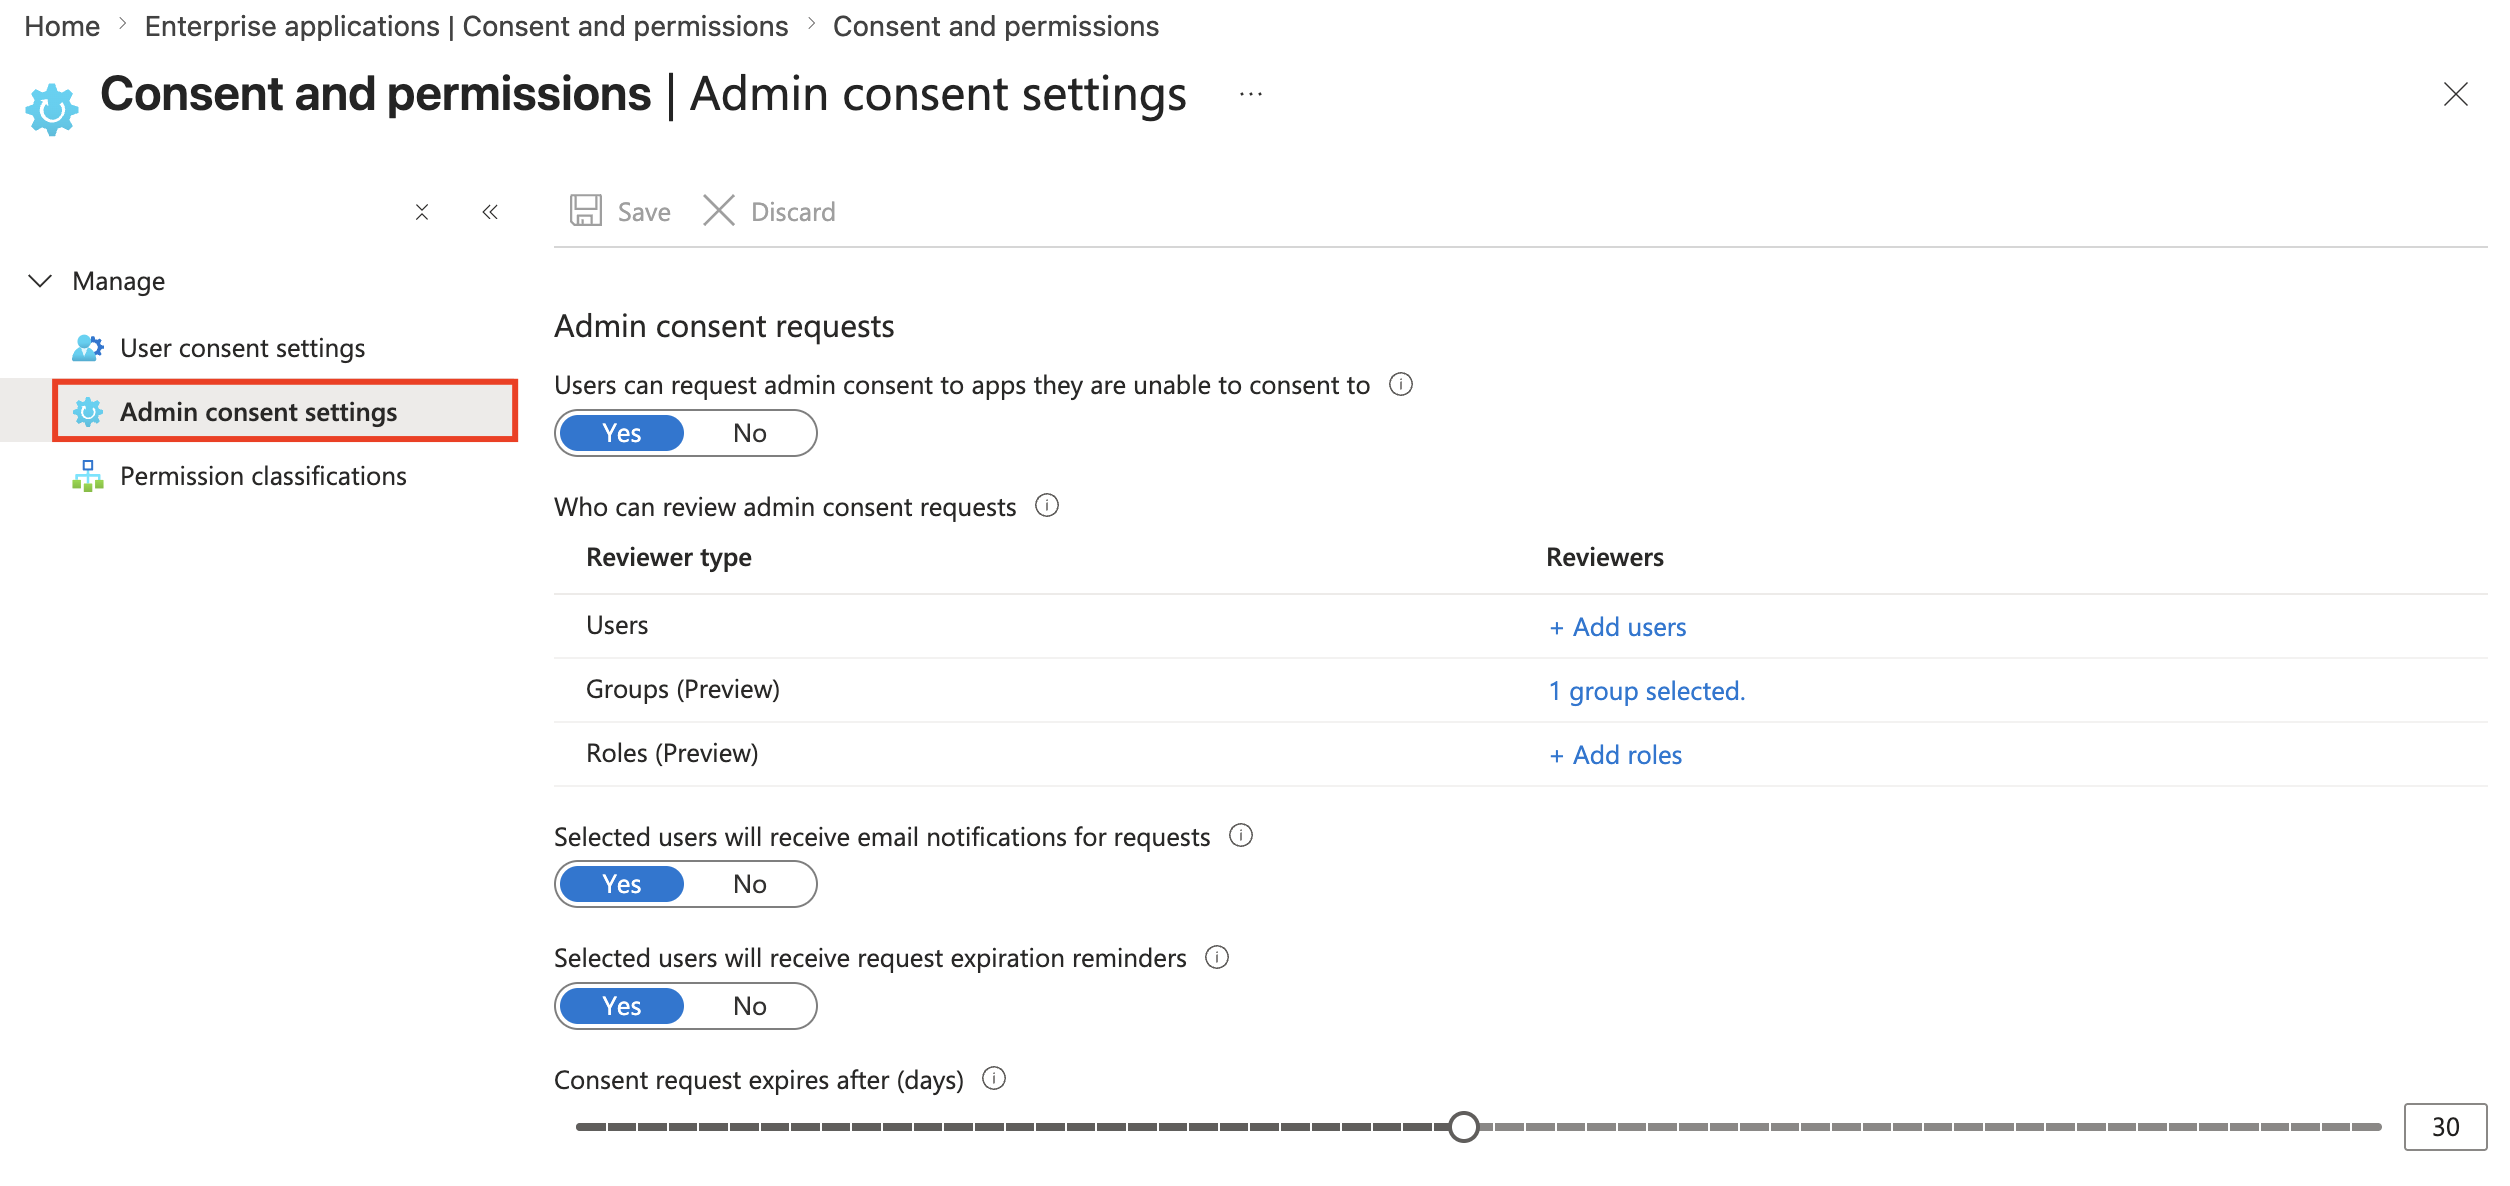
Task: Click info icon beside consent request expires after
Action: [994, 1079]
